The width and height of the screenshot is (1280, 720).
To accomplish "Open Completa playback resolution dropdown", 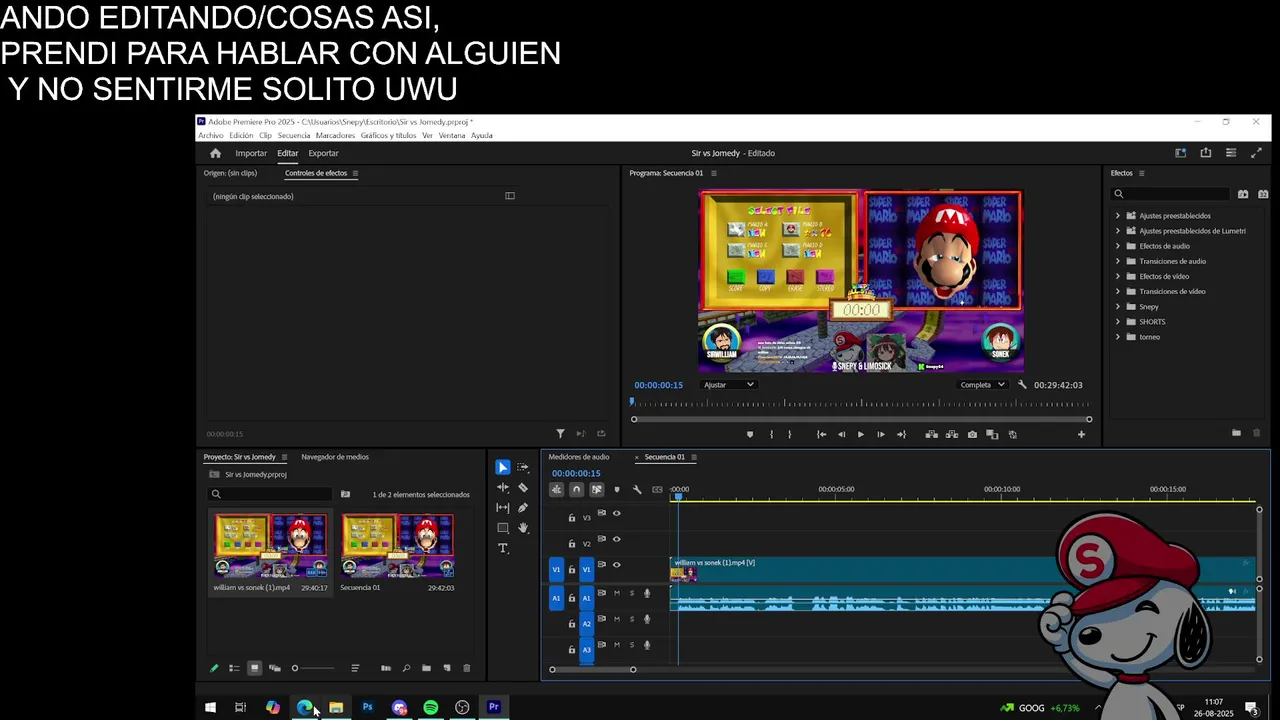I will [982, 385].
